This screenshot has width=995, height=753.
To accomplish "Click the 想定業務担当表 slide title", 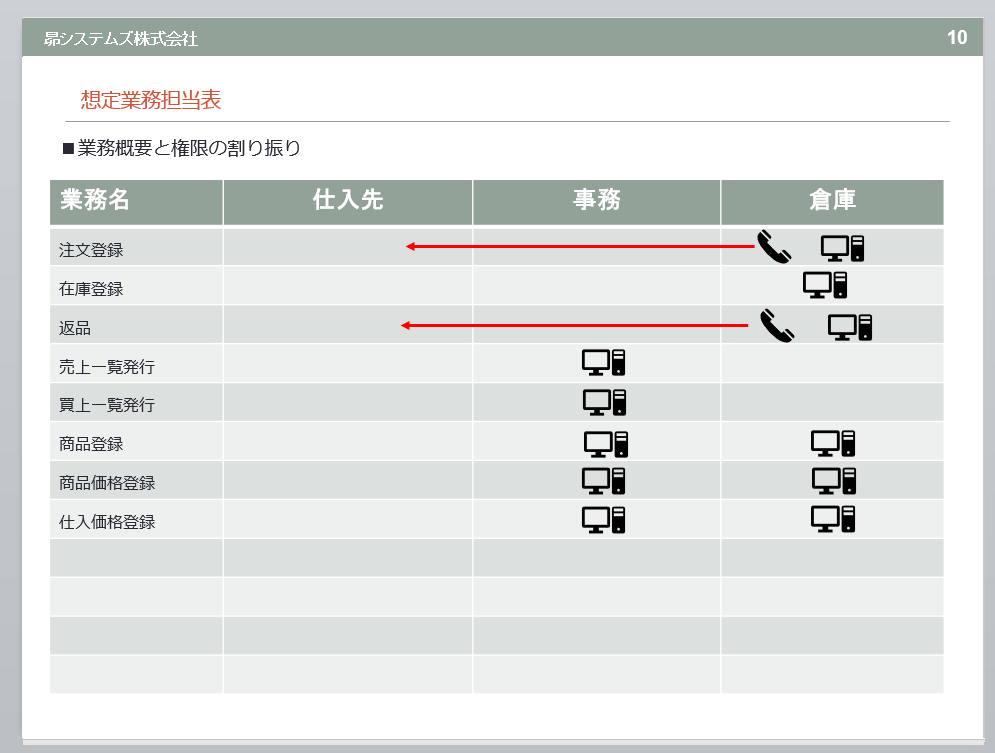I will pos(151,100).
